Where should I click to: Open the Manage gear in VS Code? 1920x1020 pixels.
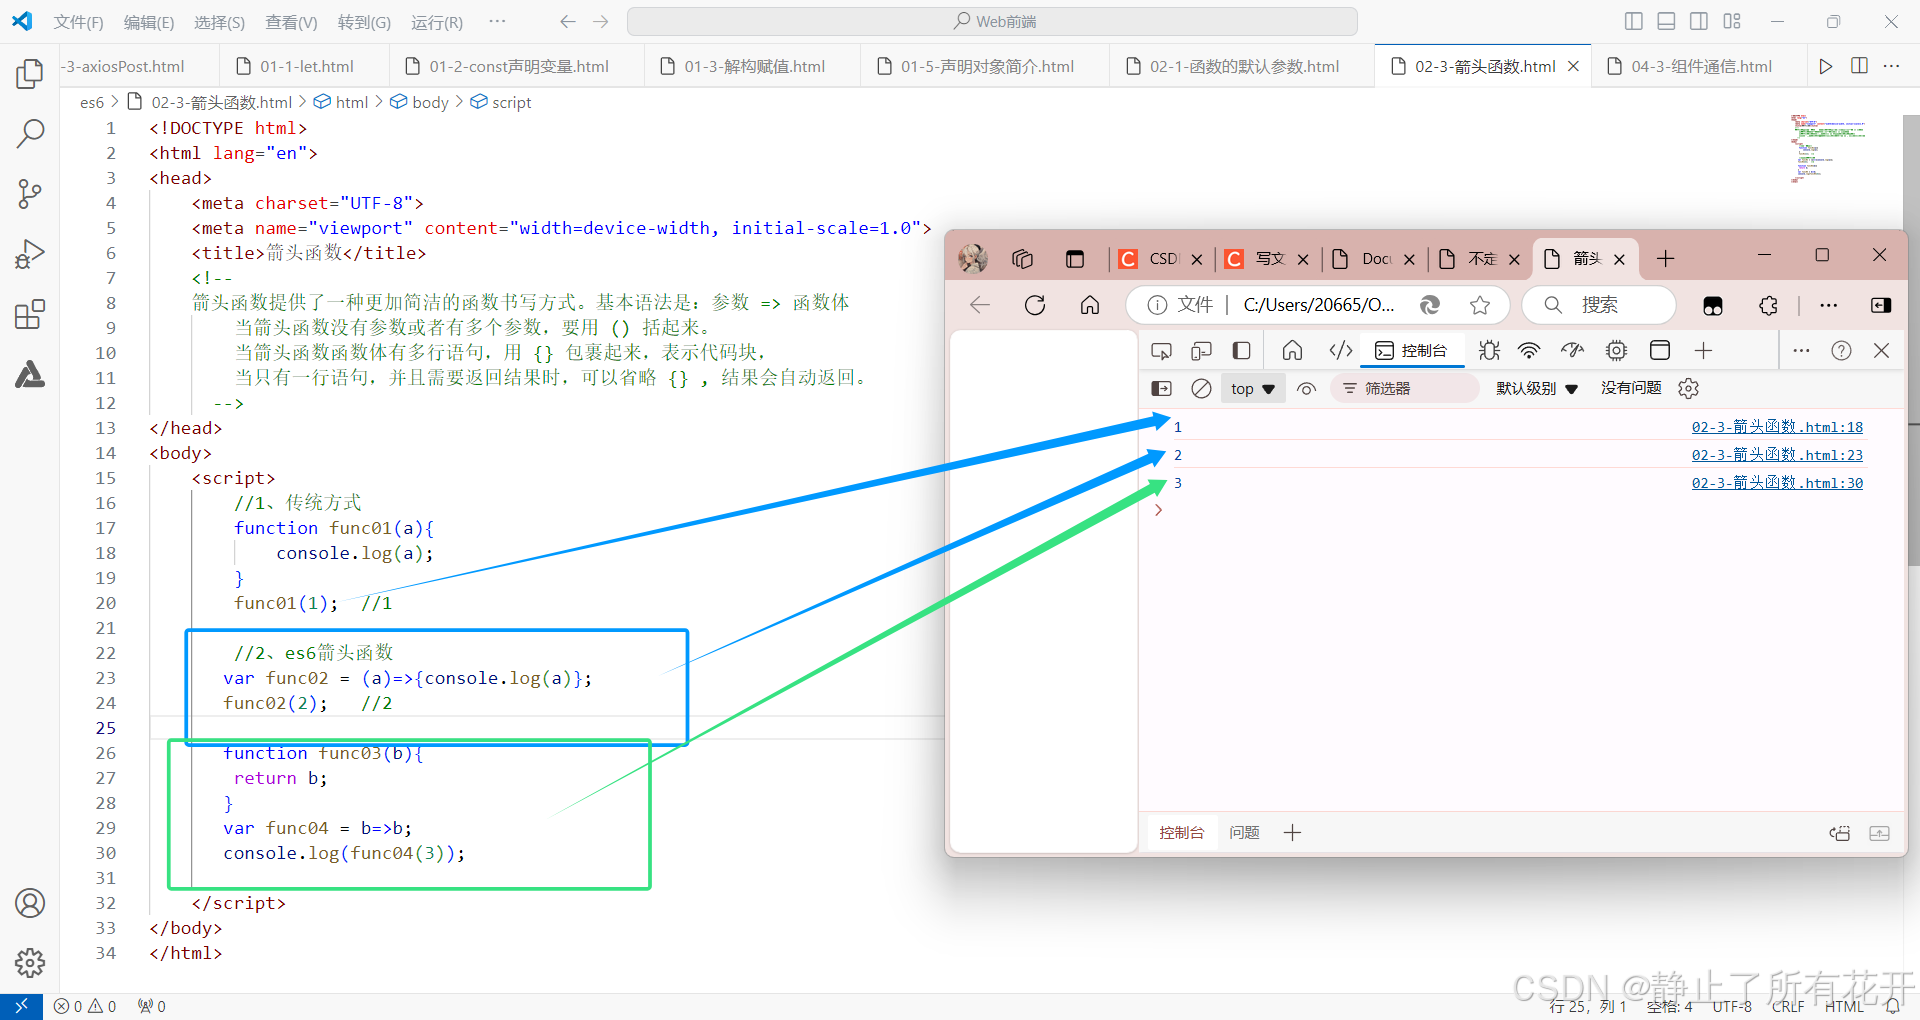pos(30,963)
